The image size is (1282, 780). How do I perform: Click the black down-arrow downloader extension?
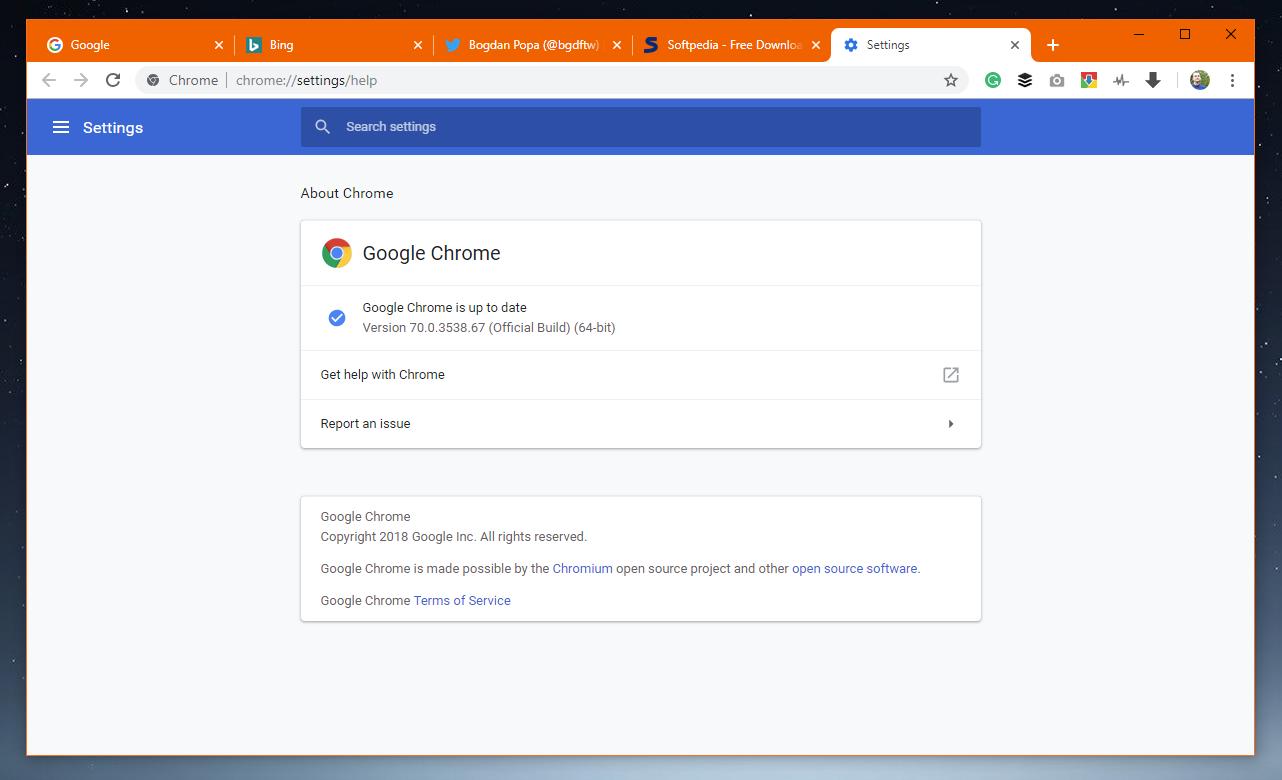pyautogui.click(x=1153, y=80)
